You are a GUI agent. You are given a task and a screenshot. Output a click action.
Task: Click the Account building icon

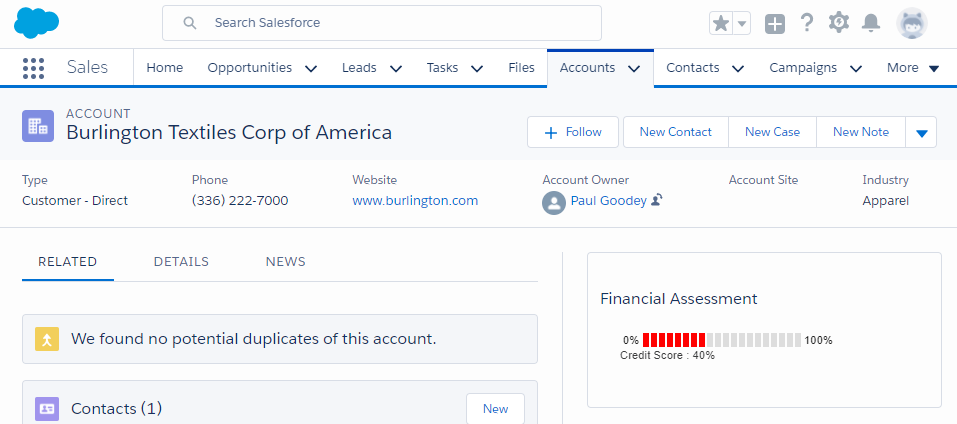[x=38, y=126]
